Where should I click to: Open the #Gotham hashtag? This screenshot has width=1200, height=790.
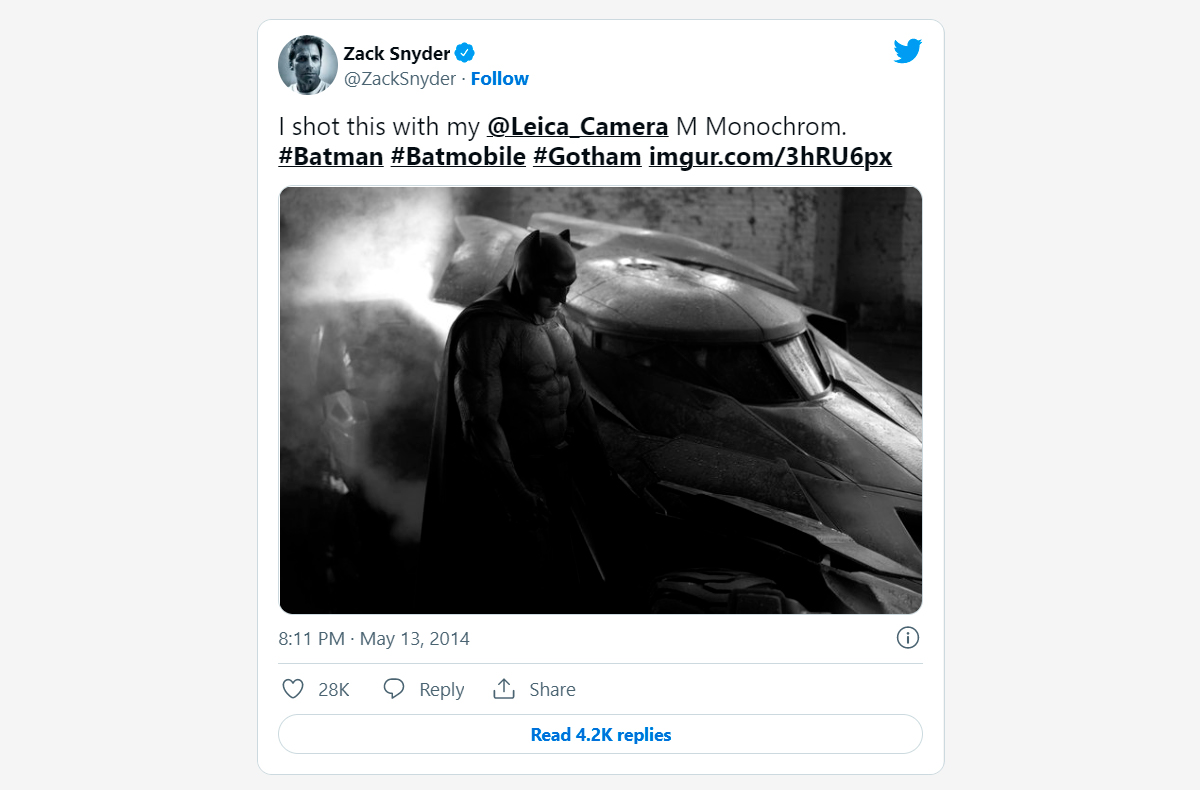coord(587,157)
